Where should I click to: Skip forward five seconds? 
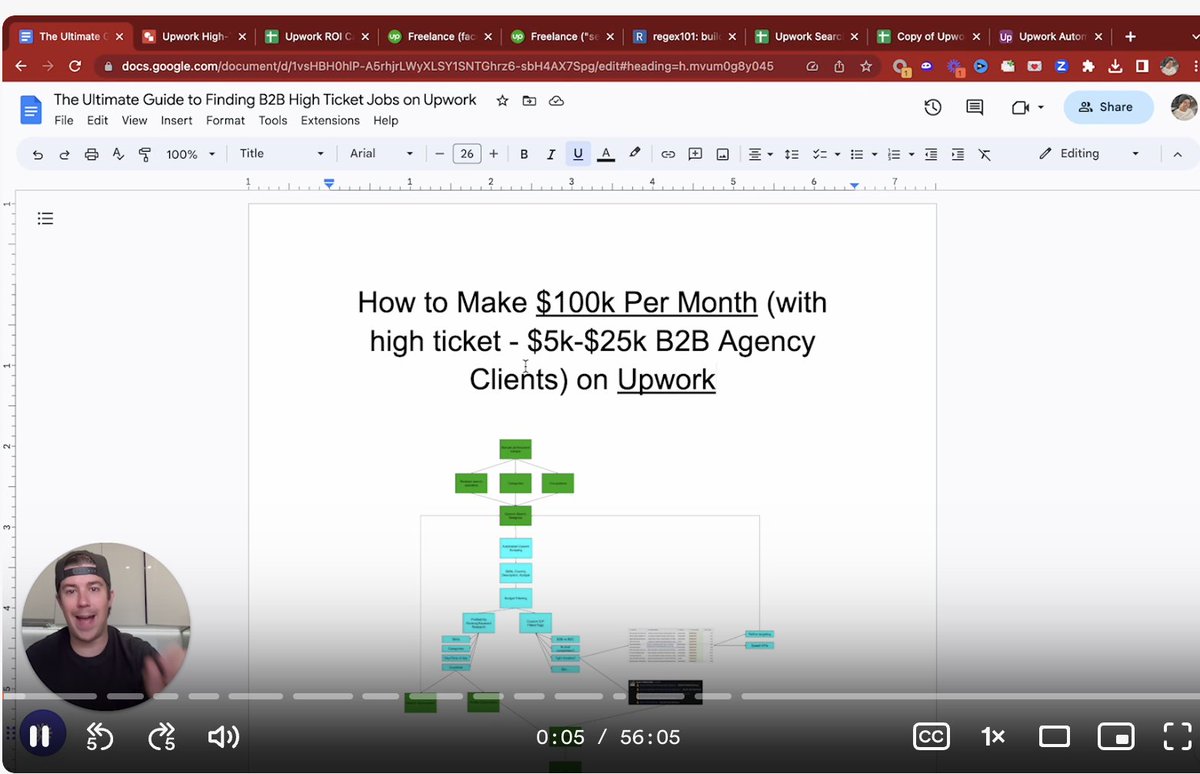pyautogui.click(x=161, y=737)
